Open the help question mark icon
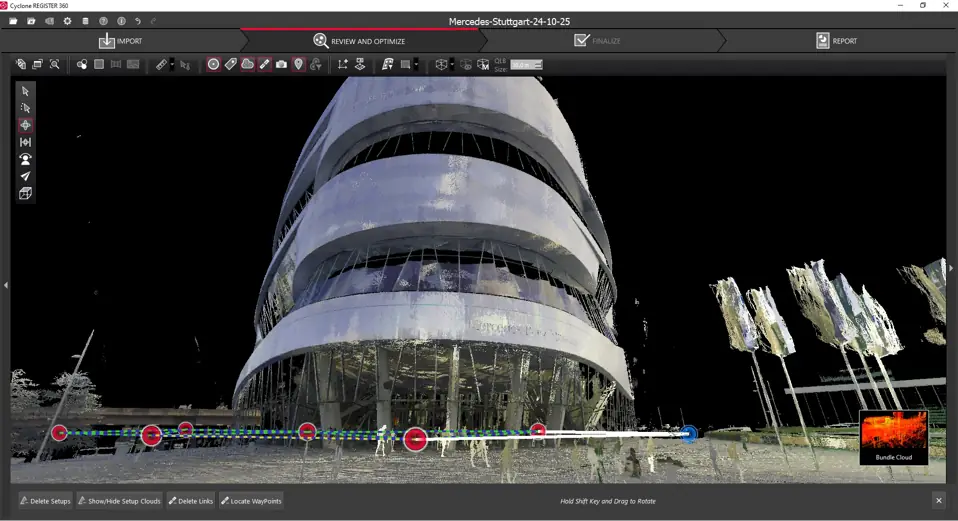The image size is (958, 521). pos(103,21)
